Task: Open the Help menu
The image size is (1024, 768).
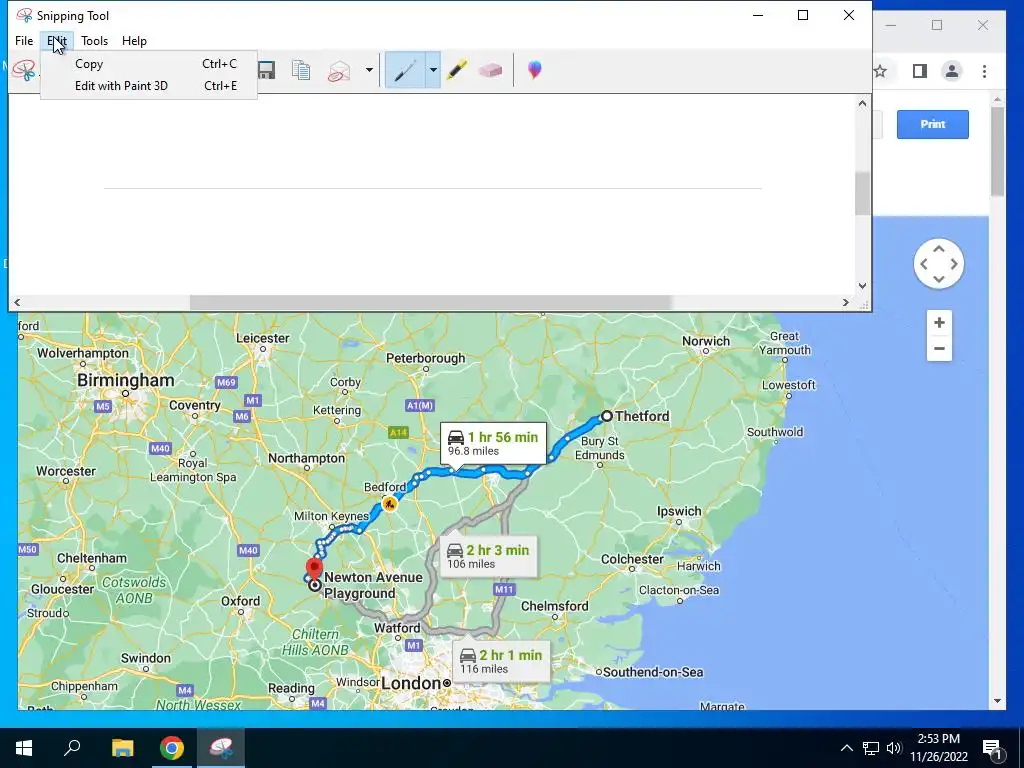Action: tap(135, 40)
